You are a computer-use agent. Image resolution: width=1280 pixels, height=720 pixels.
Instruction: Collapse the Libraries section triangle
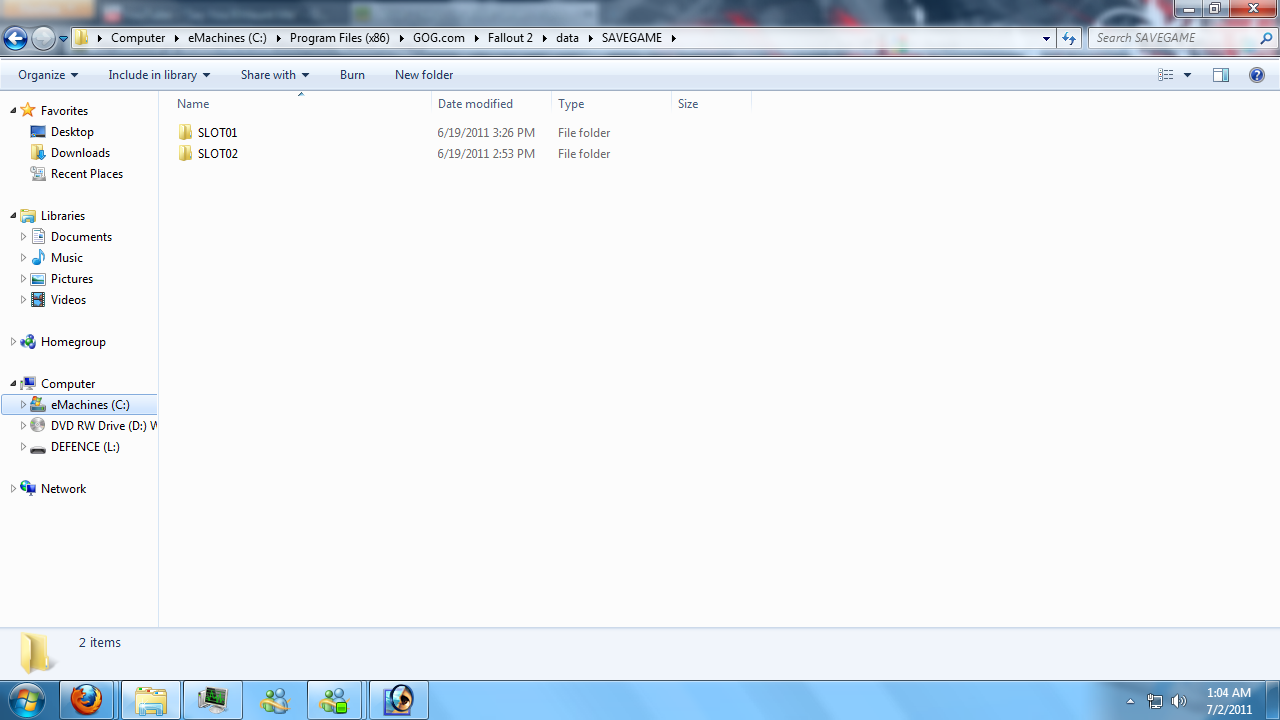coord(13,216)
